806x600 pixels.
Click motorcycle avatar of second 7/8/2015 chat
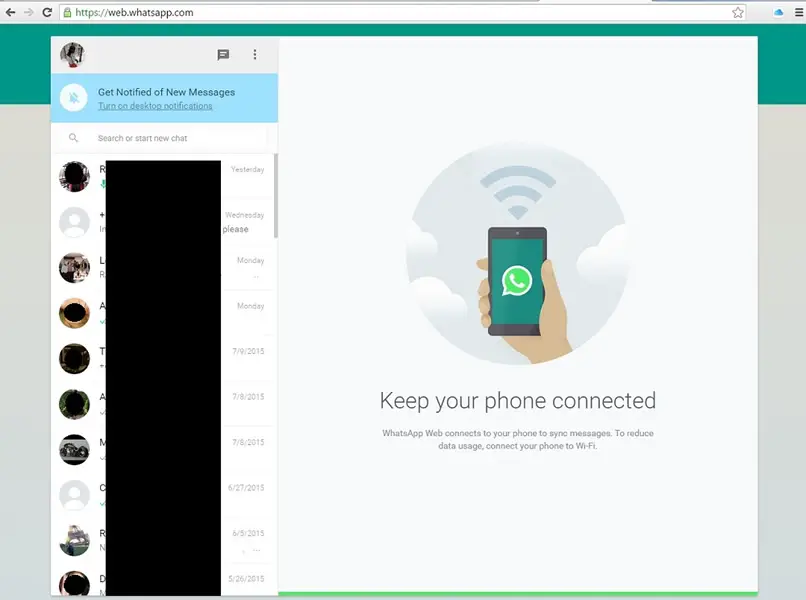74,449
